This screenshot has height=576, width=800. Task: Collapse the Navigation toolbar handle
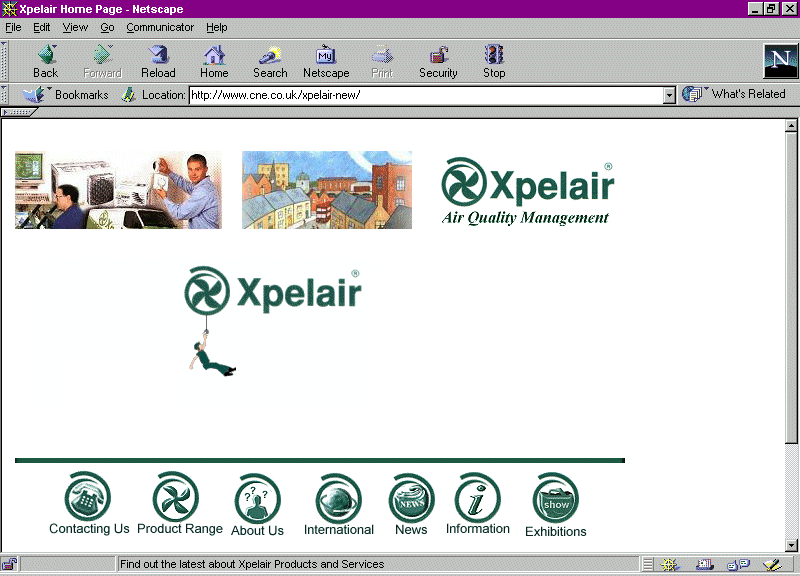tap(4, 61)
